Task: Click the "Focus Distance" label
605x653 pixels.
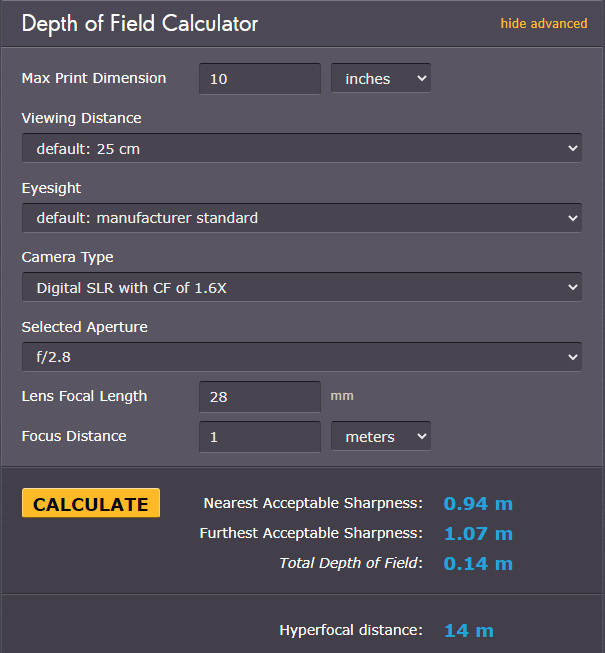Action: tap(74, 436)
